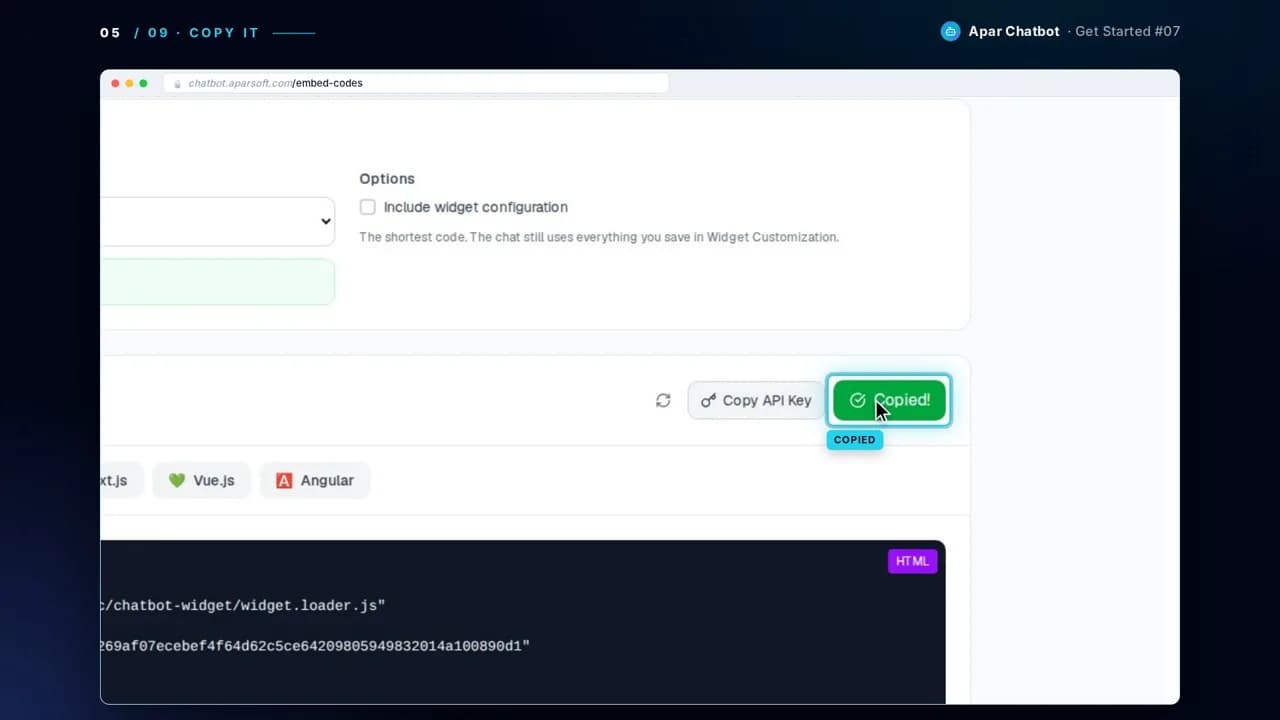Select the Angular framework tab
The image size is (1280, 720).
[315, 480]
